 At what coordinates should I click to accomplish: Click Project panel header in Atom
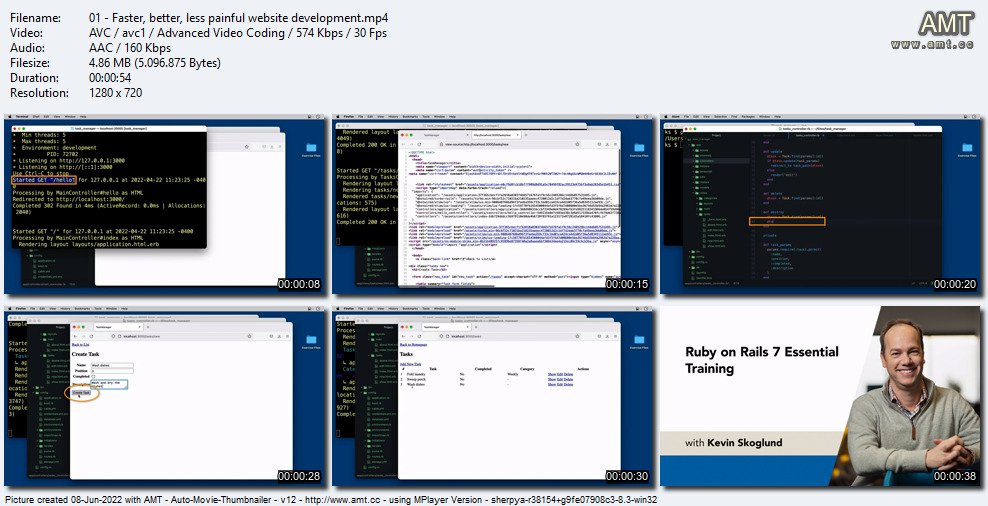[716, 135]
